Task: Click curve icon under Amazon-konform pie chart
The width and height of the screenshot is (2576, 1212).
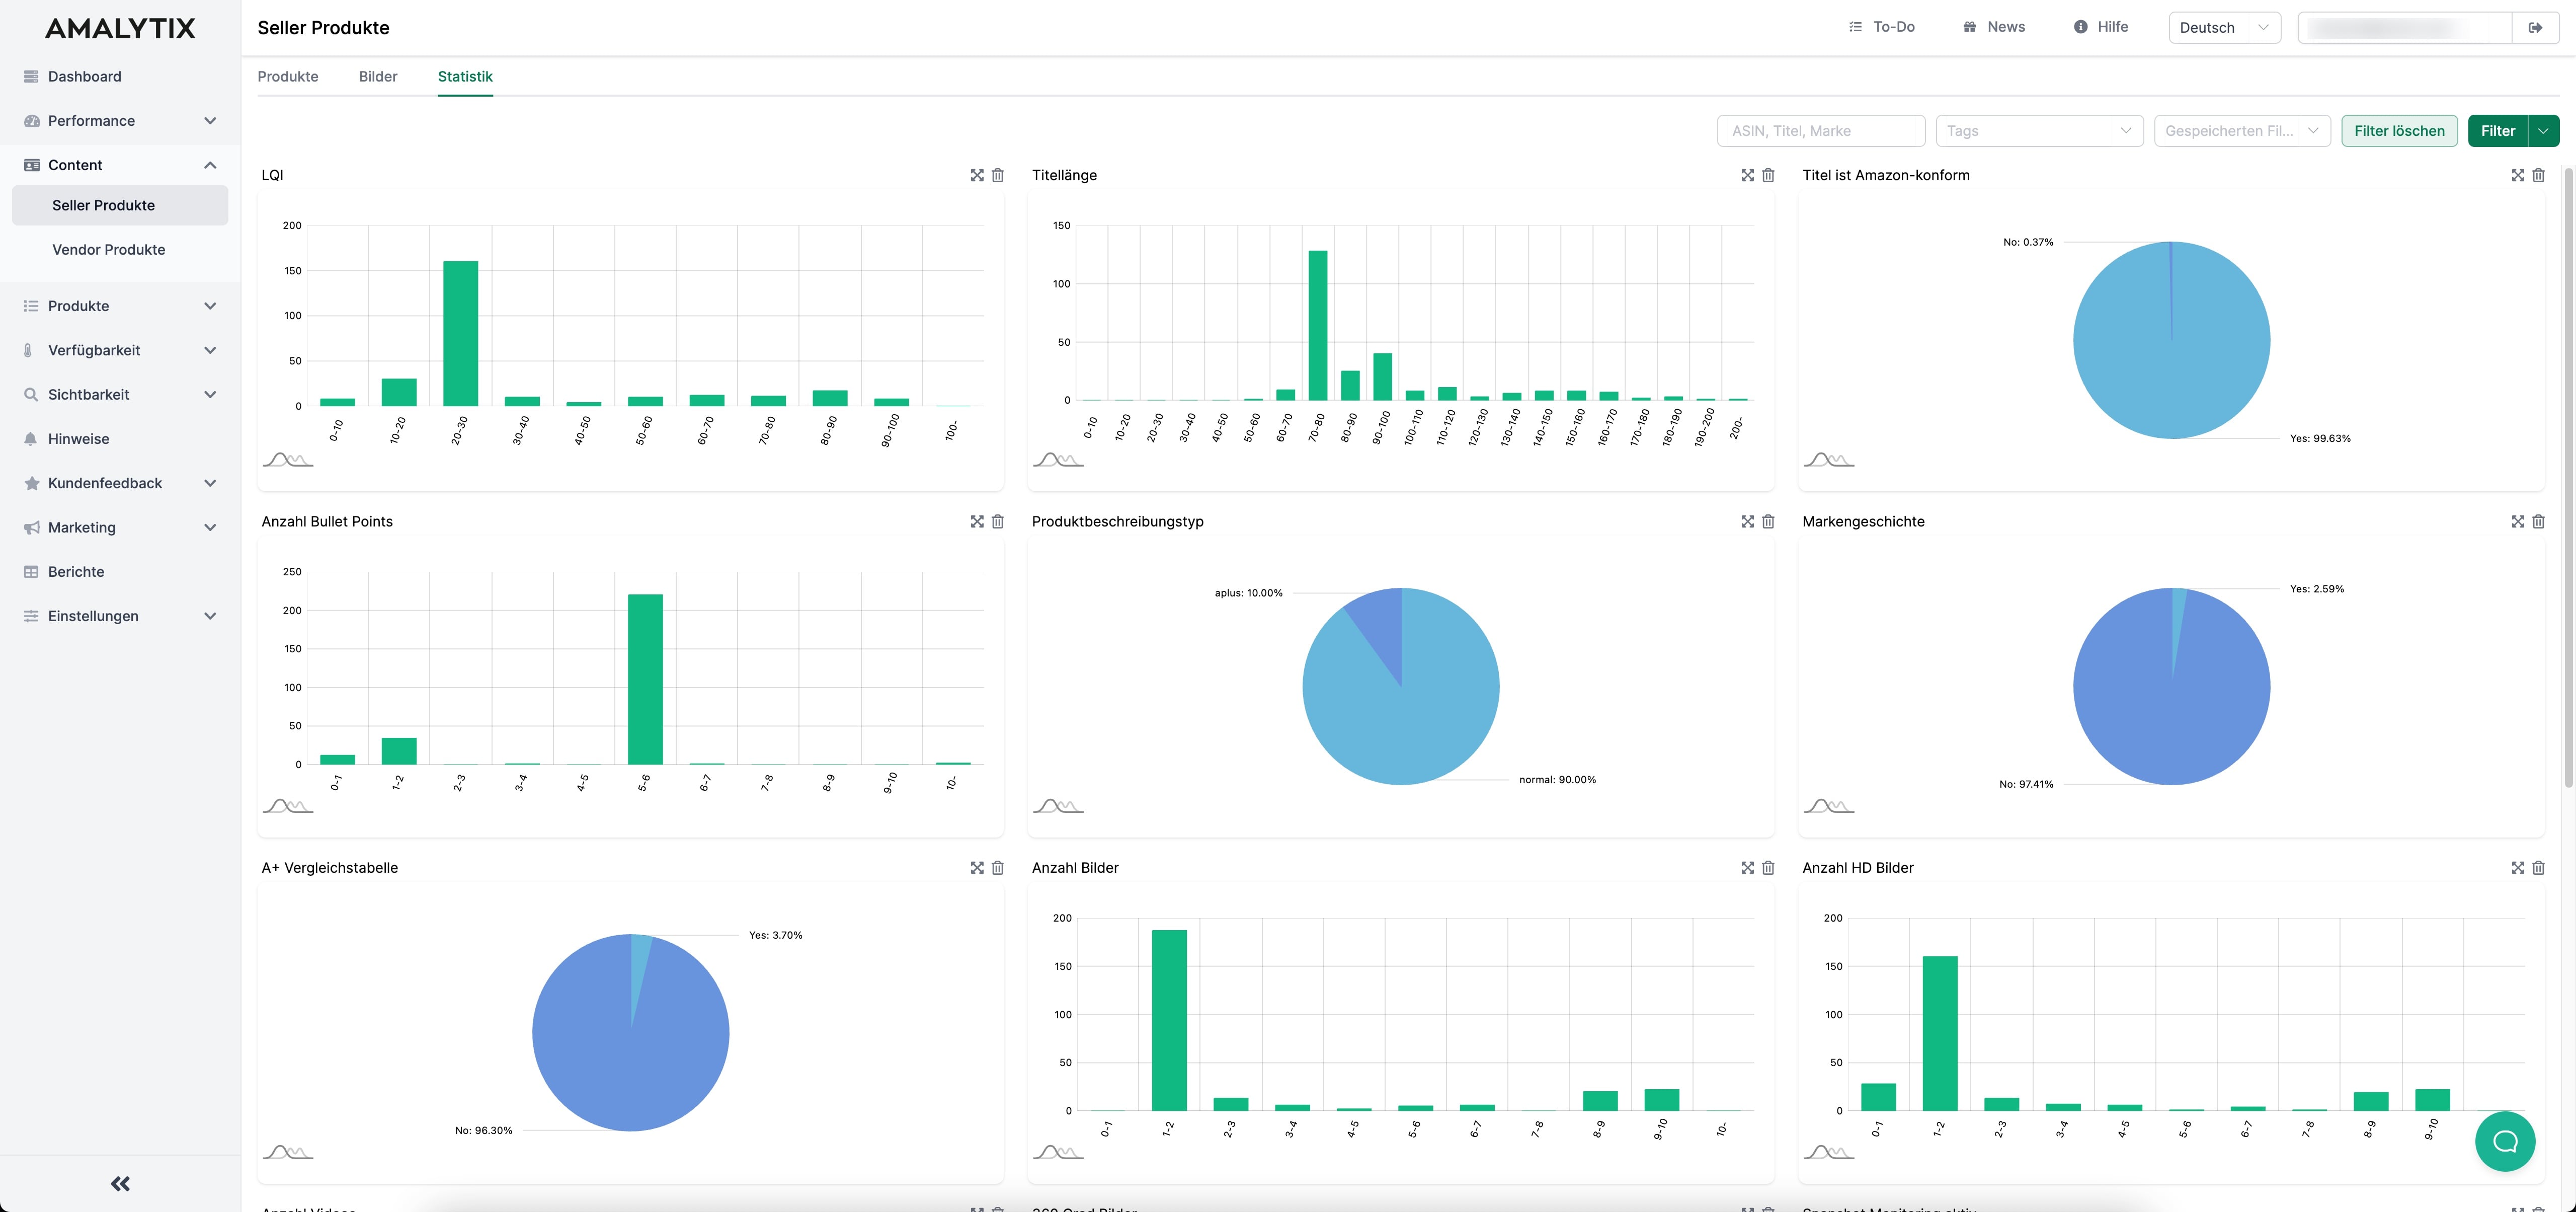Action: pyautogui.click(x=1829, y=460)
